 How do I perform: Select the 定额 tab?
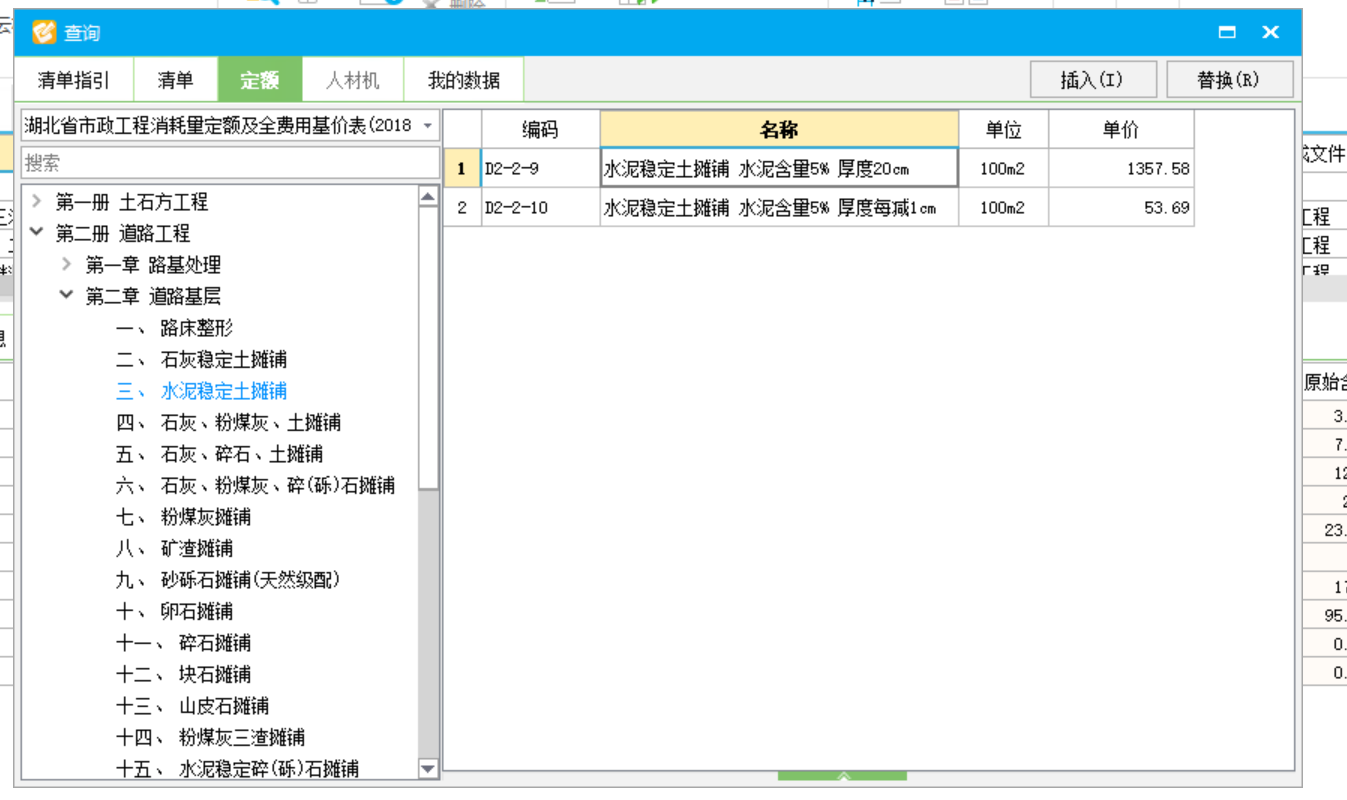coord(260,80)
